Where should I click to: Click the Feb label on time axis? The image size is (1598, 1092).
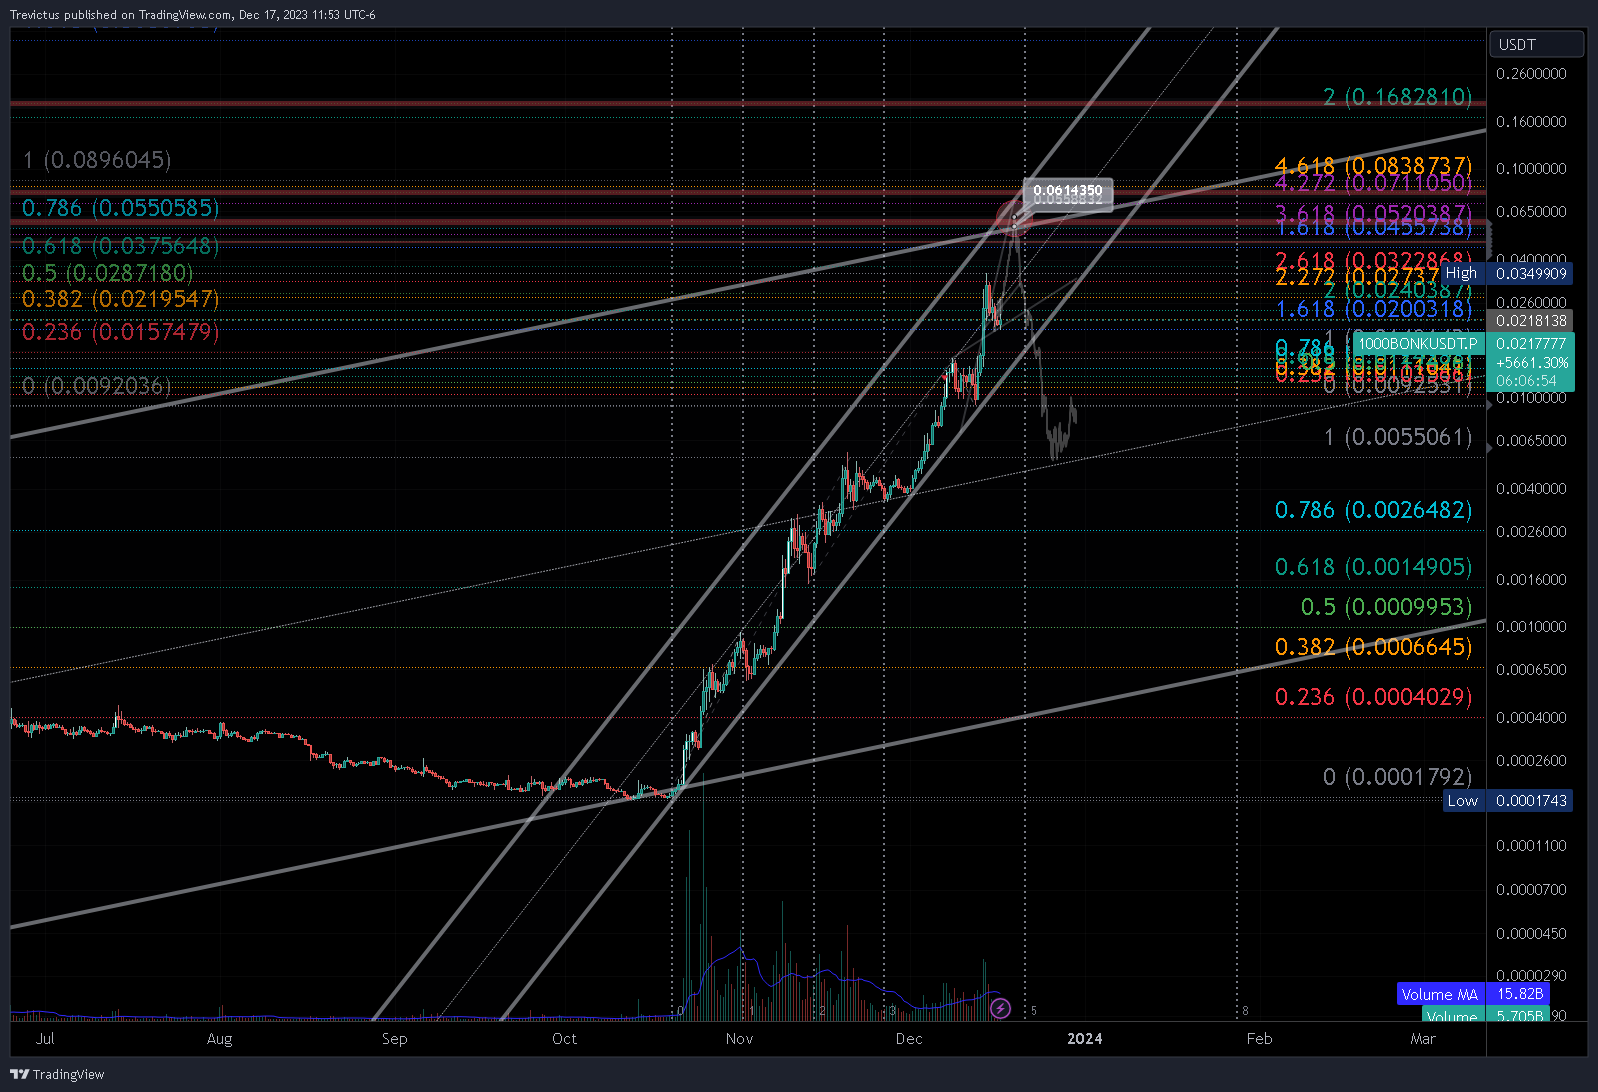pos(1259,1038)
